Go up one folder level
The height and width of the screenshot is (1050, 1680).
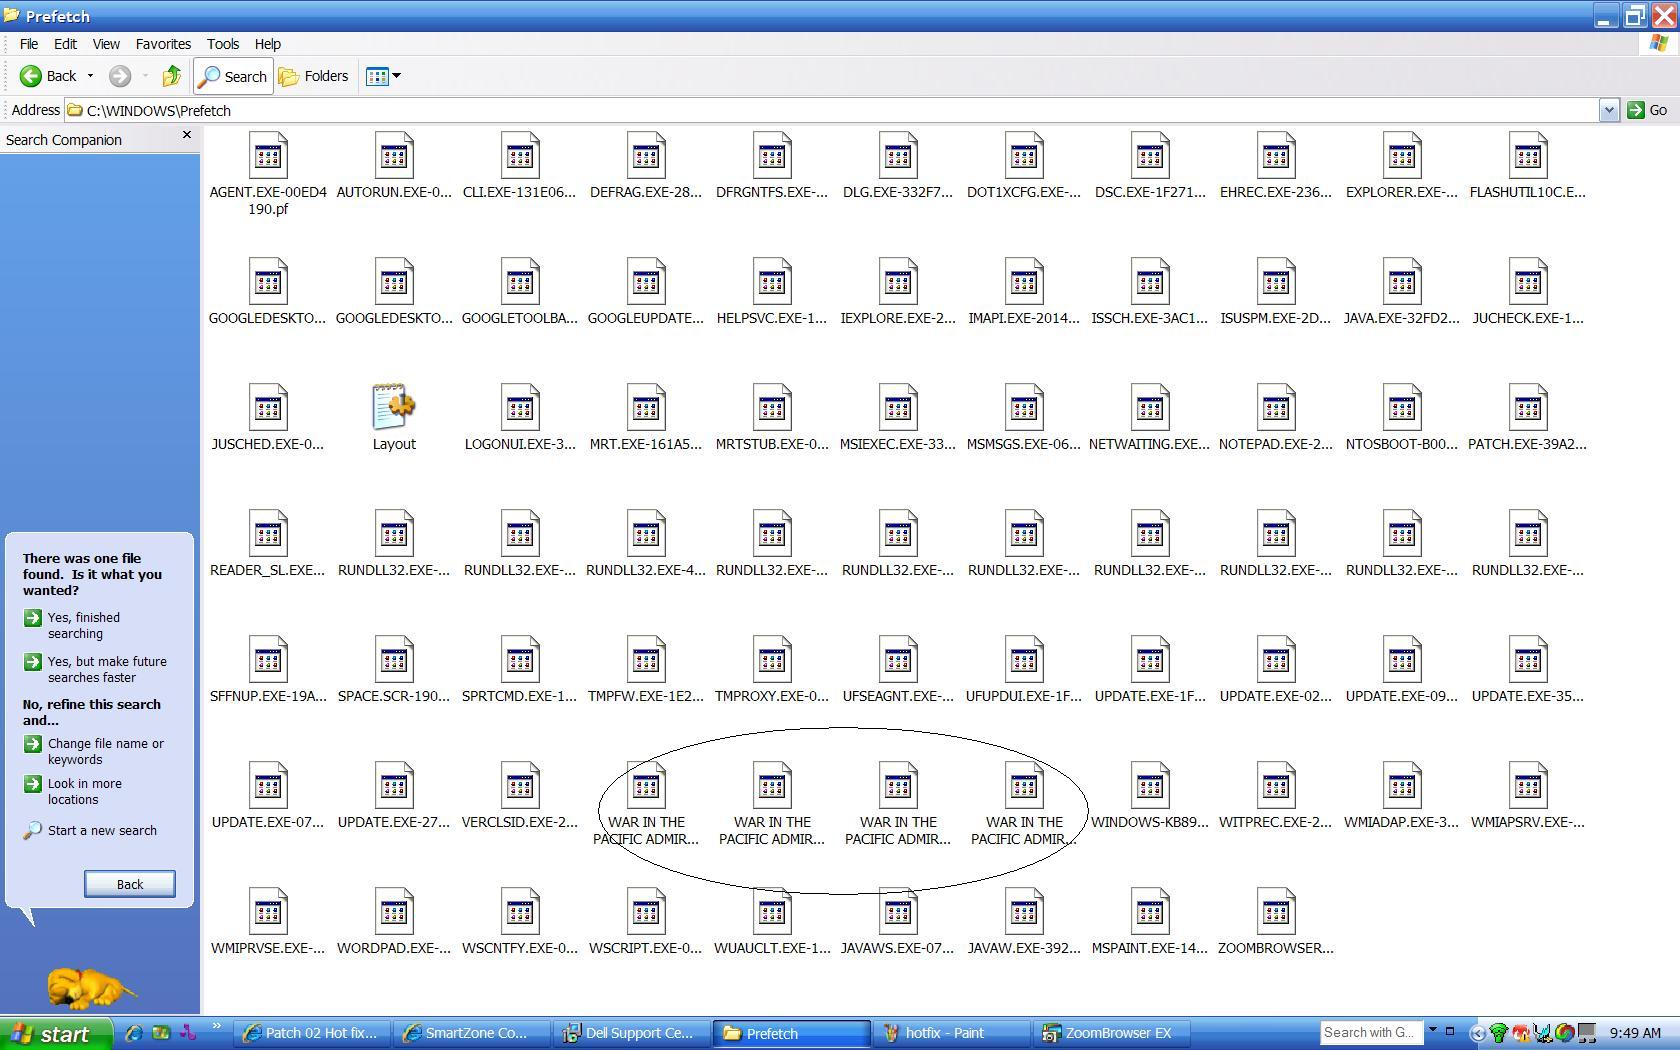172,76
